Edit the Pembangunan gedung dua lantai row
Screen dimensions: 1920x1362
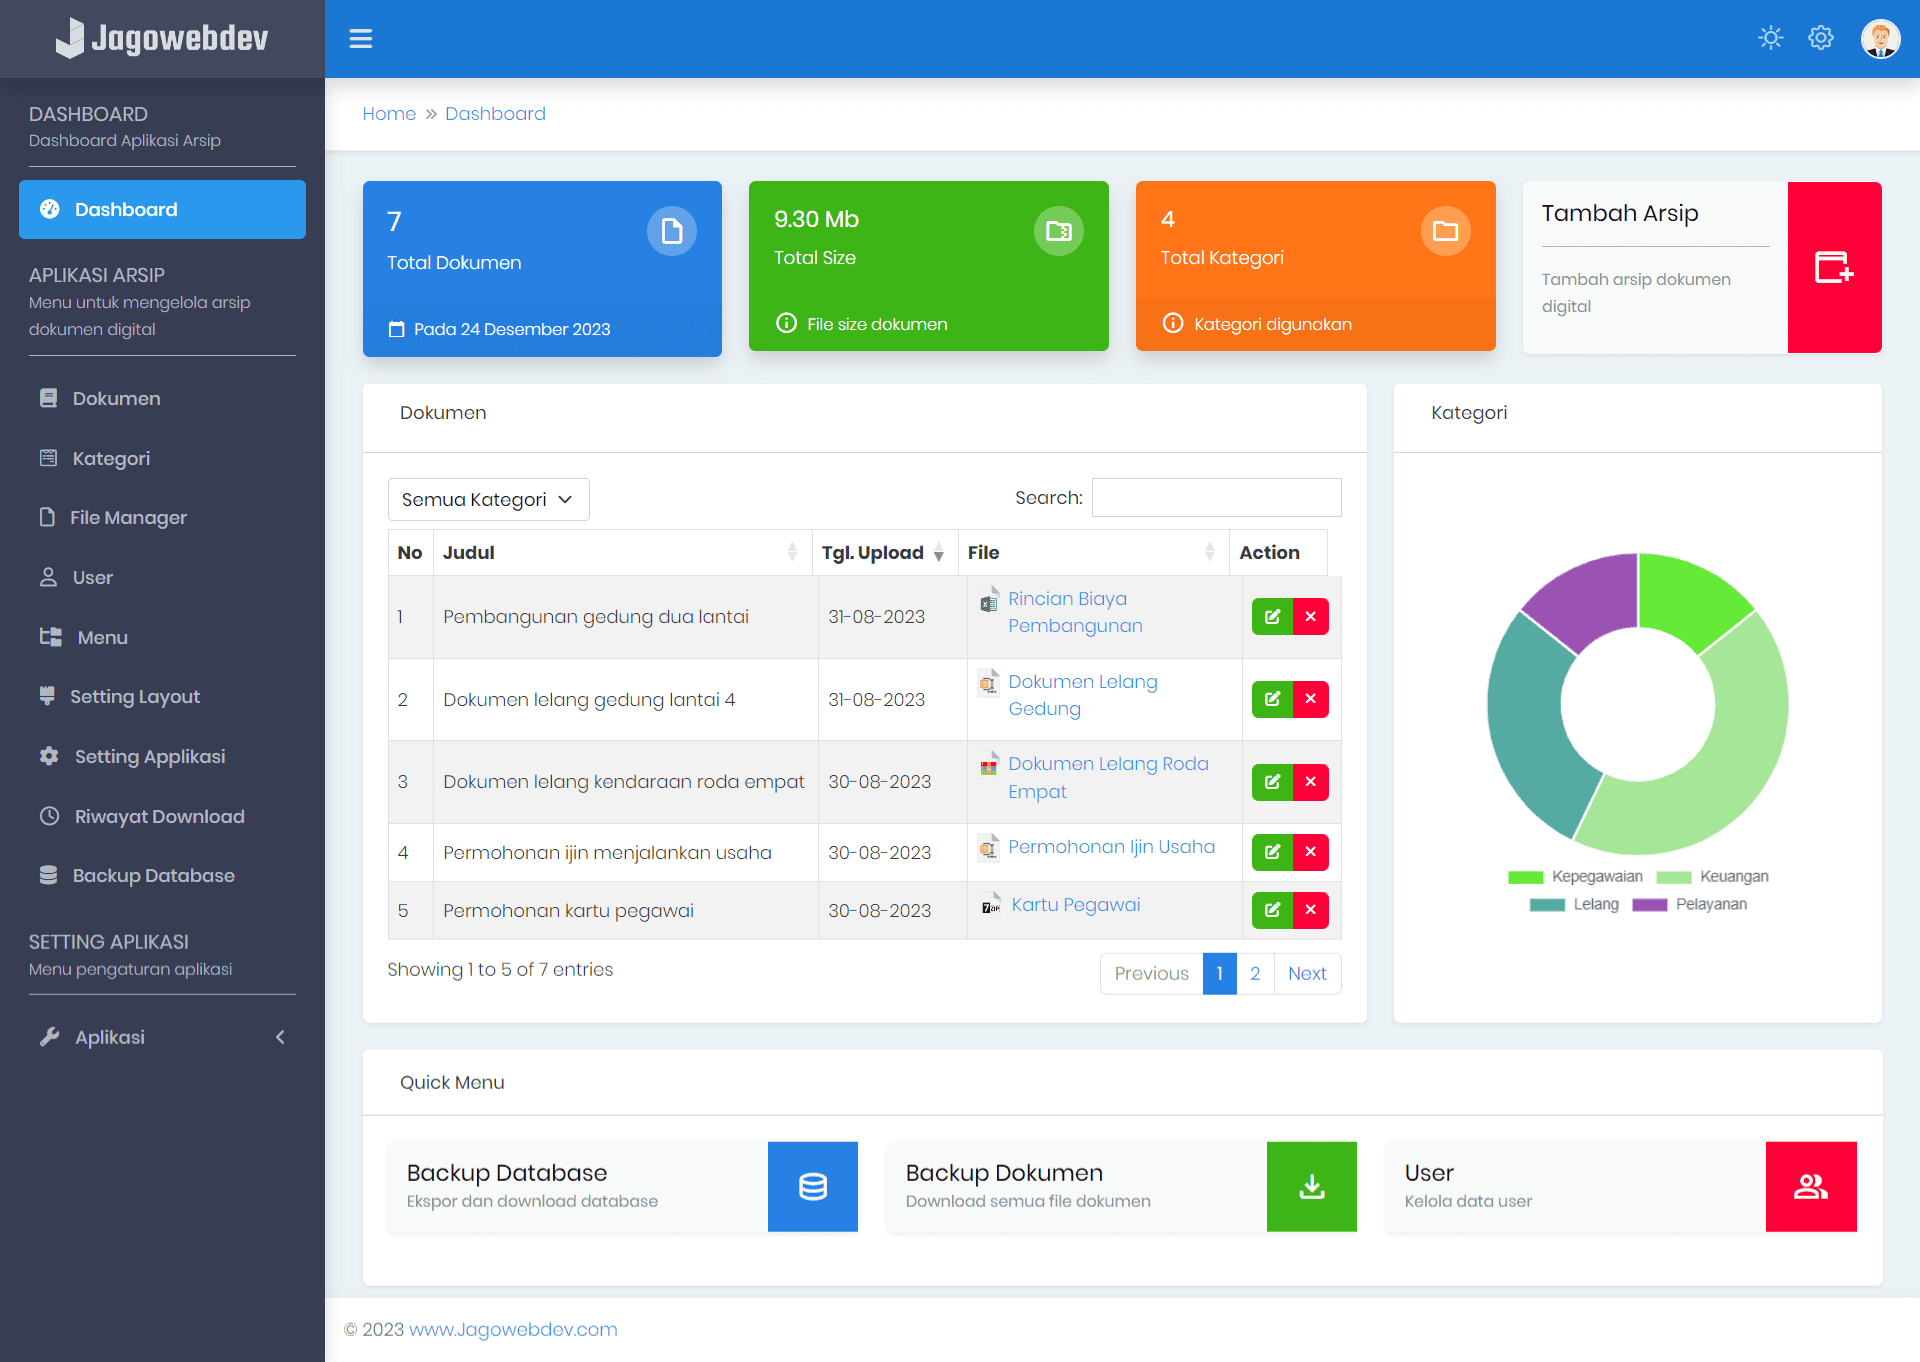pyautogui.click(x=1272, y=617)
